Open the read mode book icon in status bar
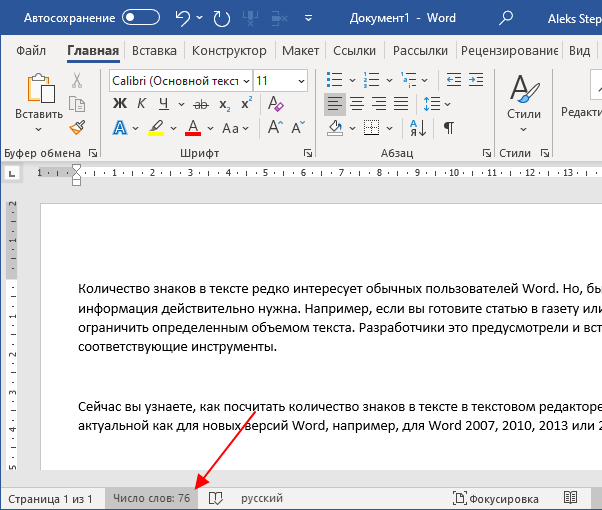Image resolution: width=602 pixels, height=510 pixels. tap(570, 498)
